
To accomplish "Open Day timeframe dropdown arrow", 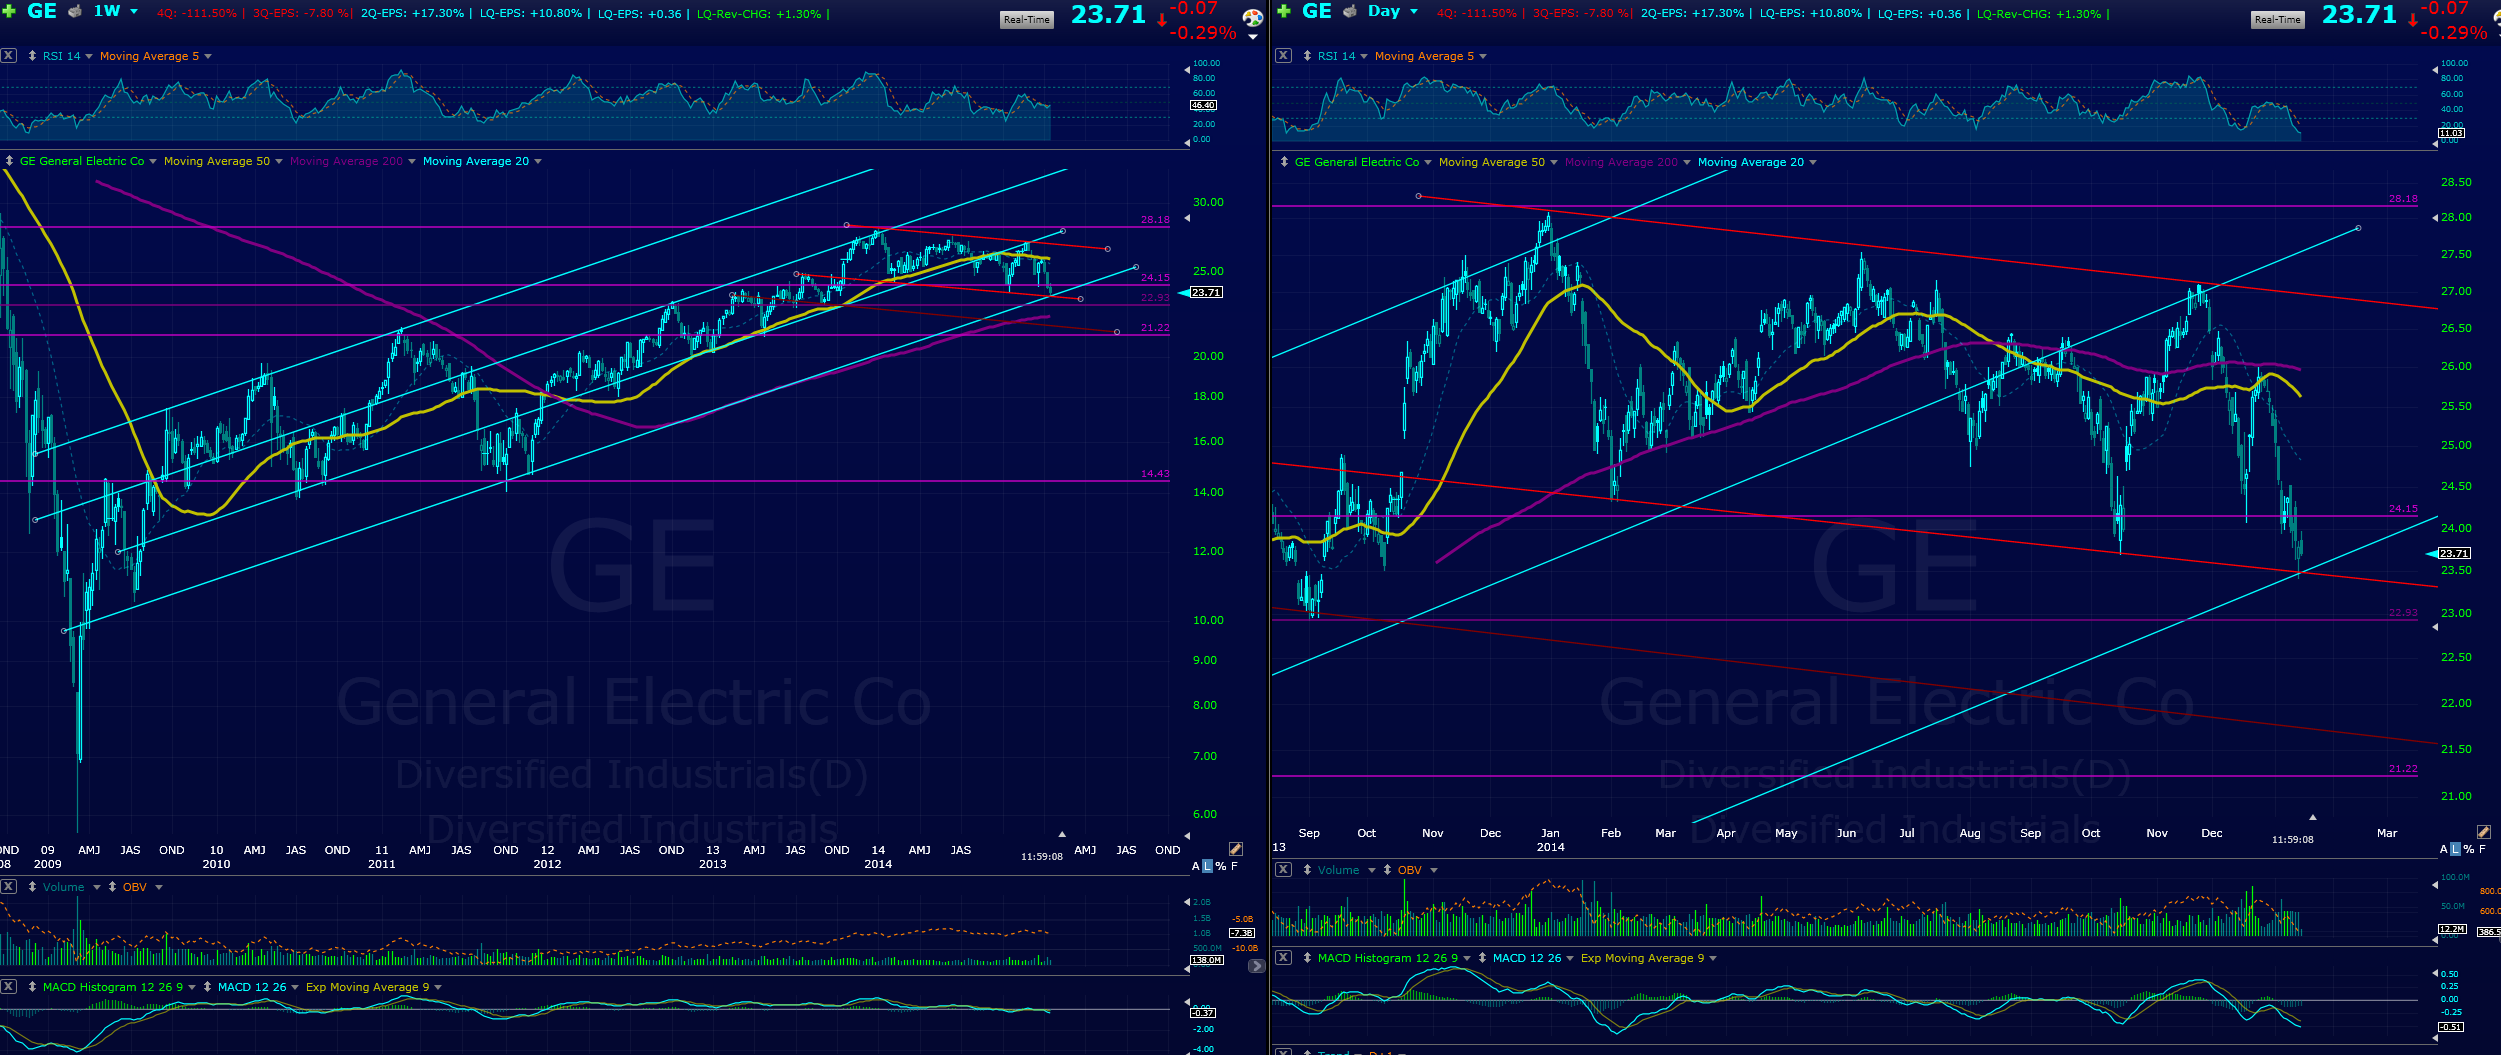I will 1414,12.
